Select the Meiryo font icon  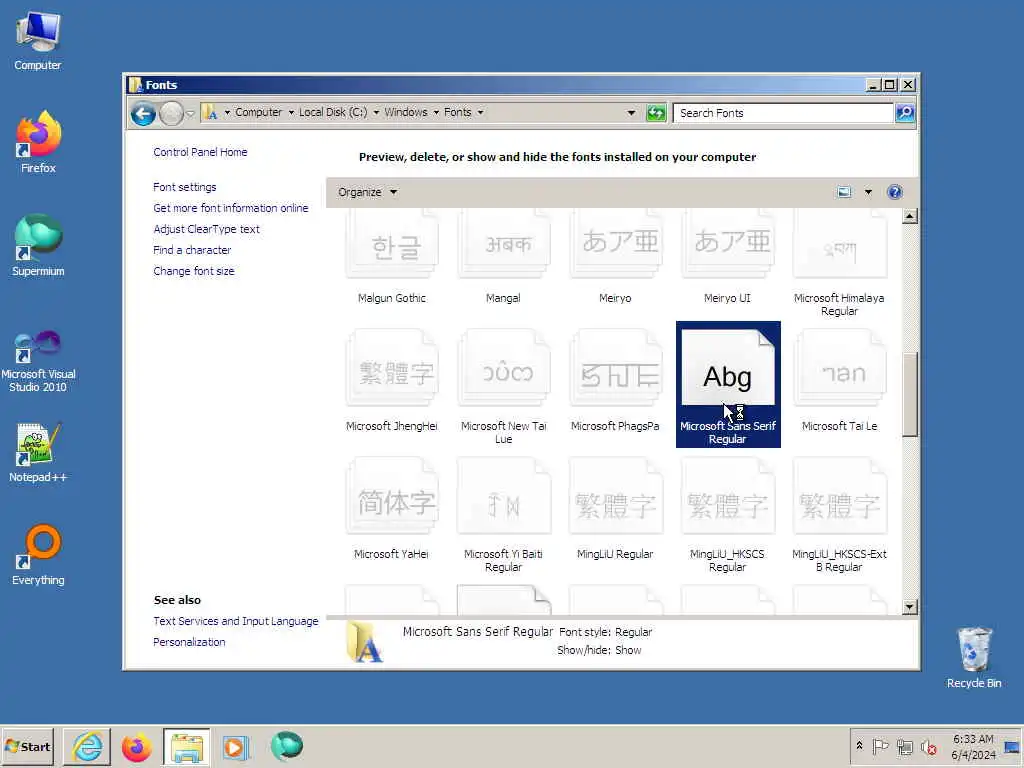(616, 245)
